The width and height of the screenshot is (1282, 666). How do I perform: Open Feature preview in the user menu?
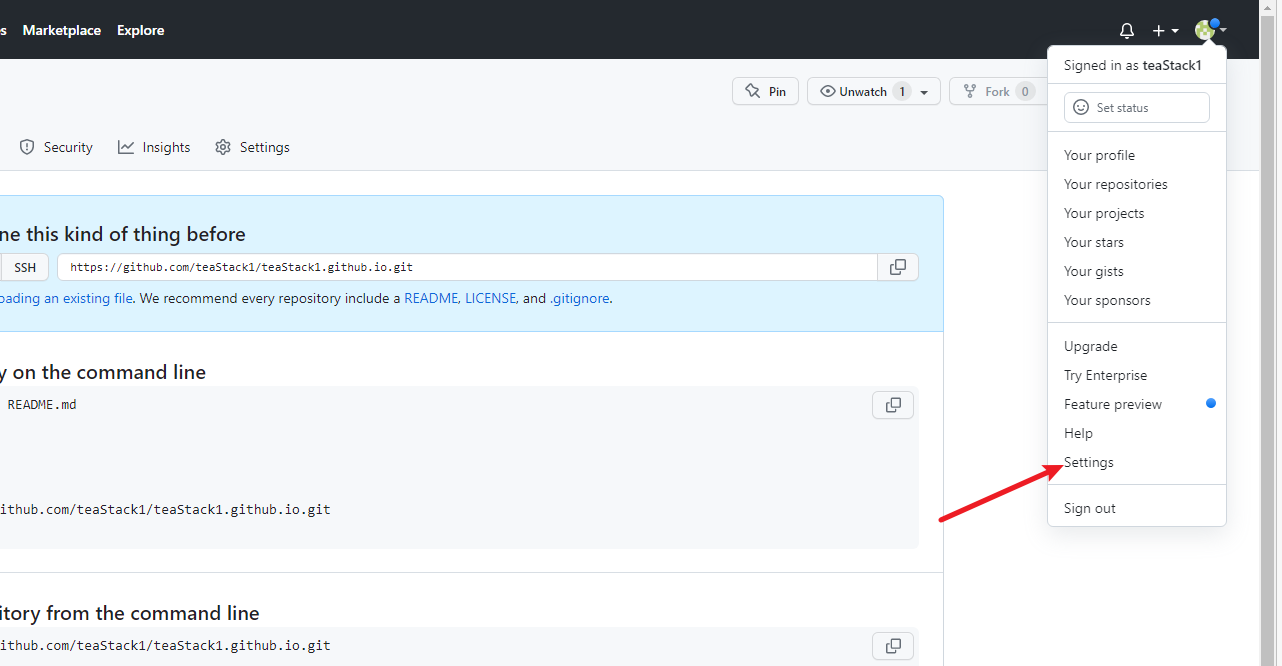[1136, 404]
